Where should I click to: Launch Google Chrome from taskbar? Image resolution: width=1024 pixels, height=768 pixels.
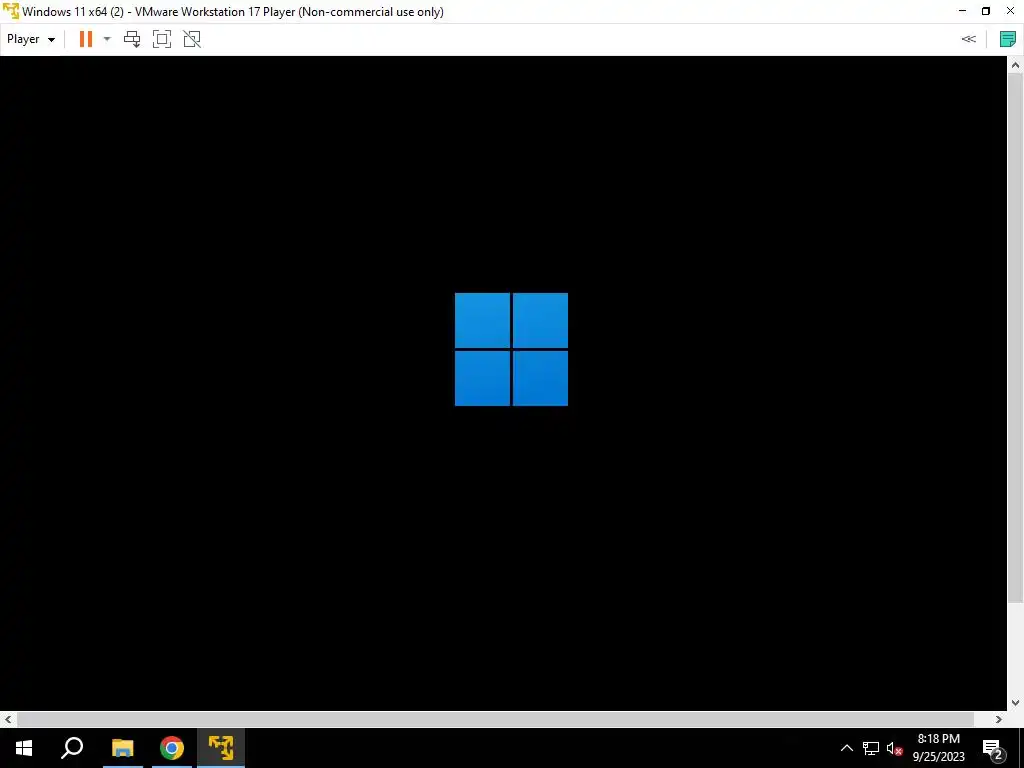tap(172, 748)
